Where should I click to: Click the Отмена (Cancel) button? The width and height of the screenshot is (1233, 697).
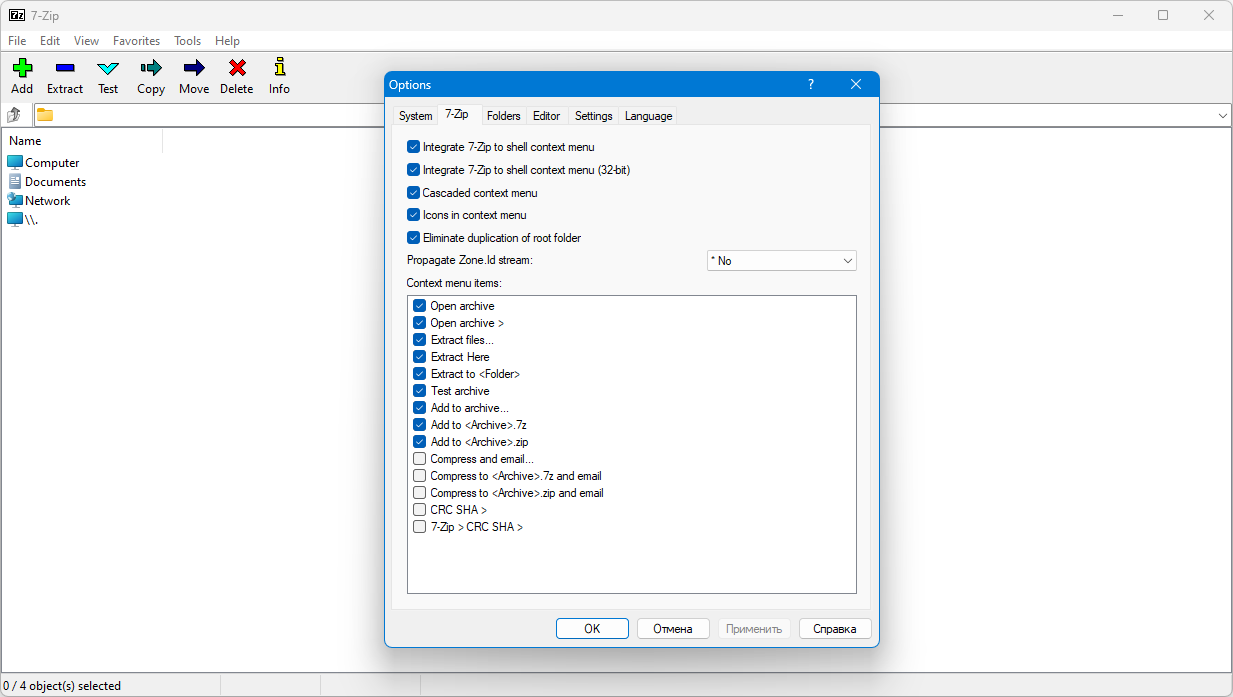(673, 629)
